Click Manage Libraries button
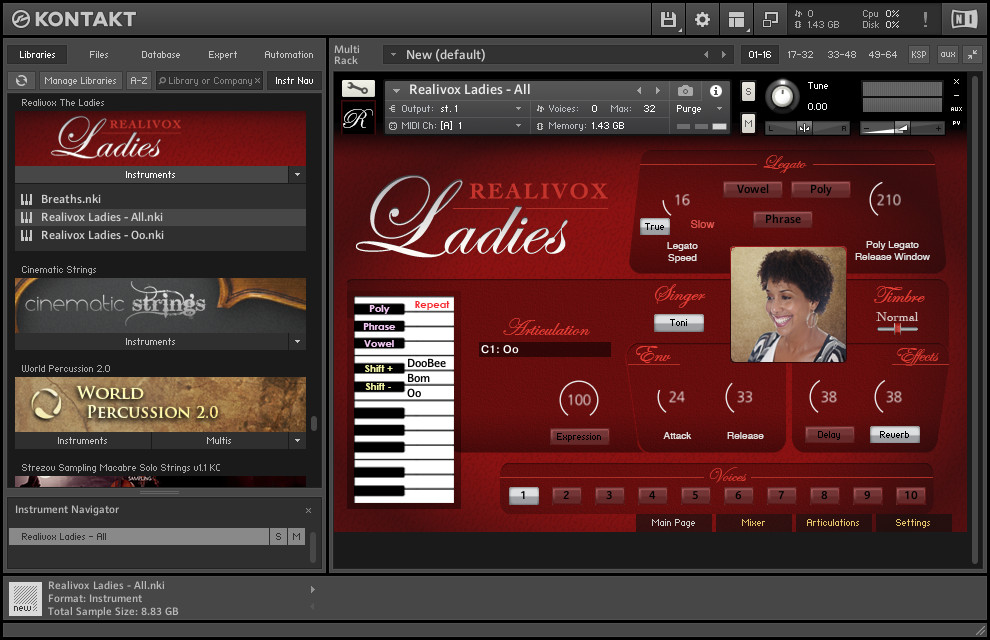This screenshot has width=990, height=640. (x=80, y=81)
